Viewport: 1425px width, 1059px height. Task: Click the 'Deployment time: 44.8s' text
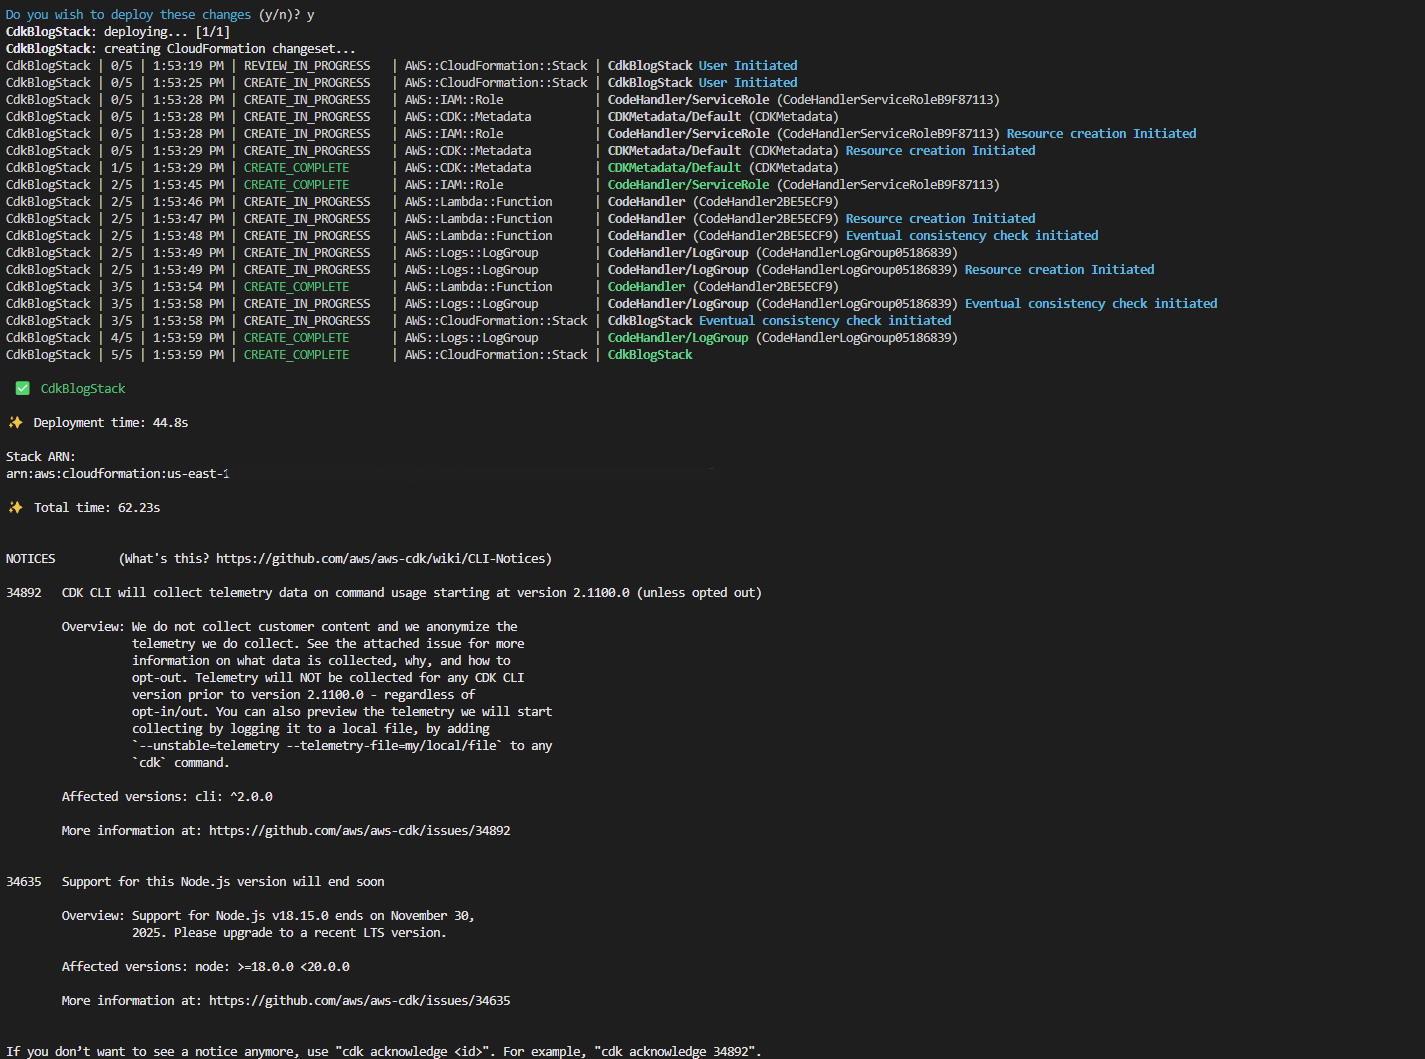tap(111, 422)
